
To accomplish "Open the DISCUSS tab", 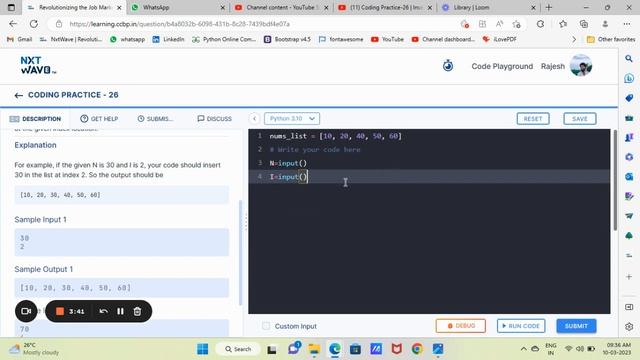I will point(214,119).
